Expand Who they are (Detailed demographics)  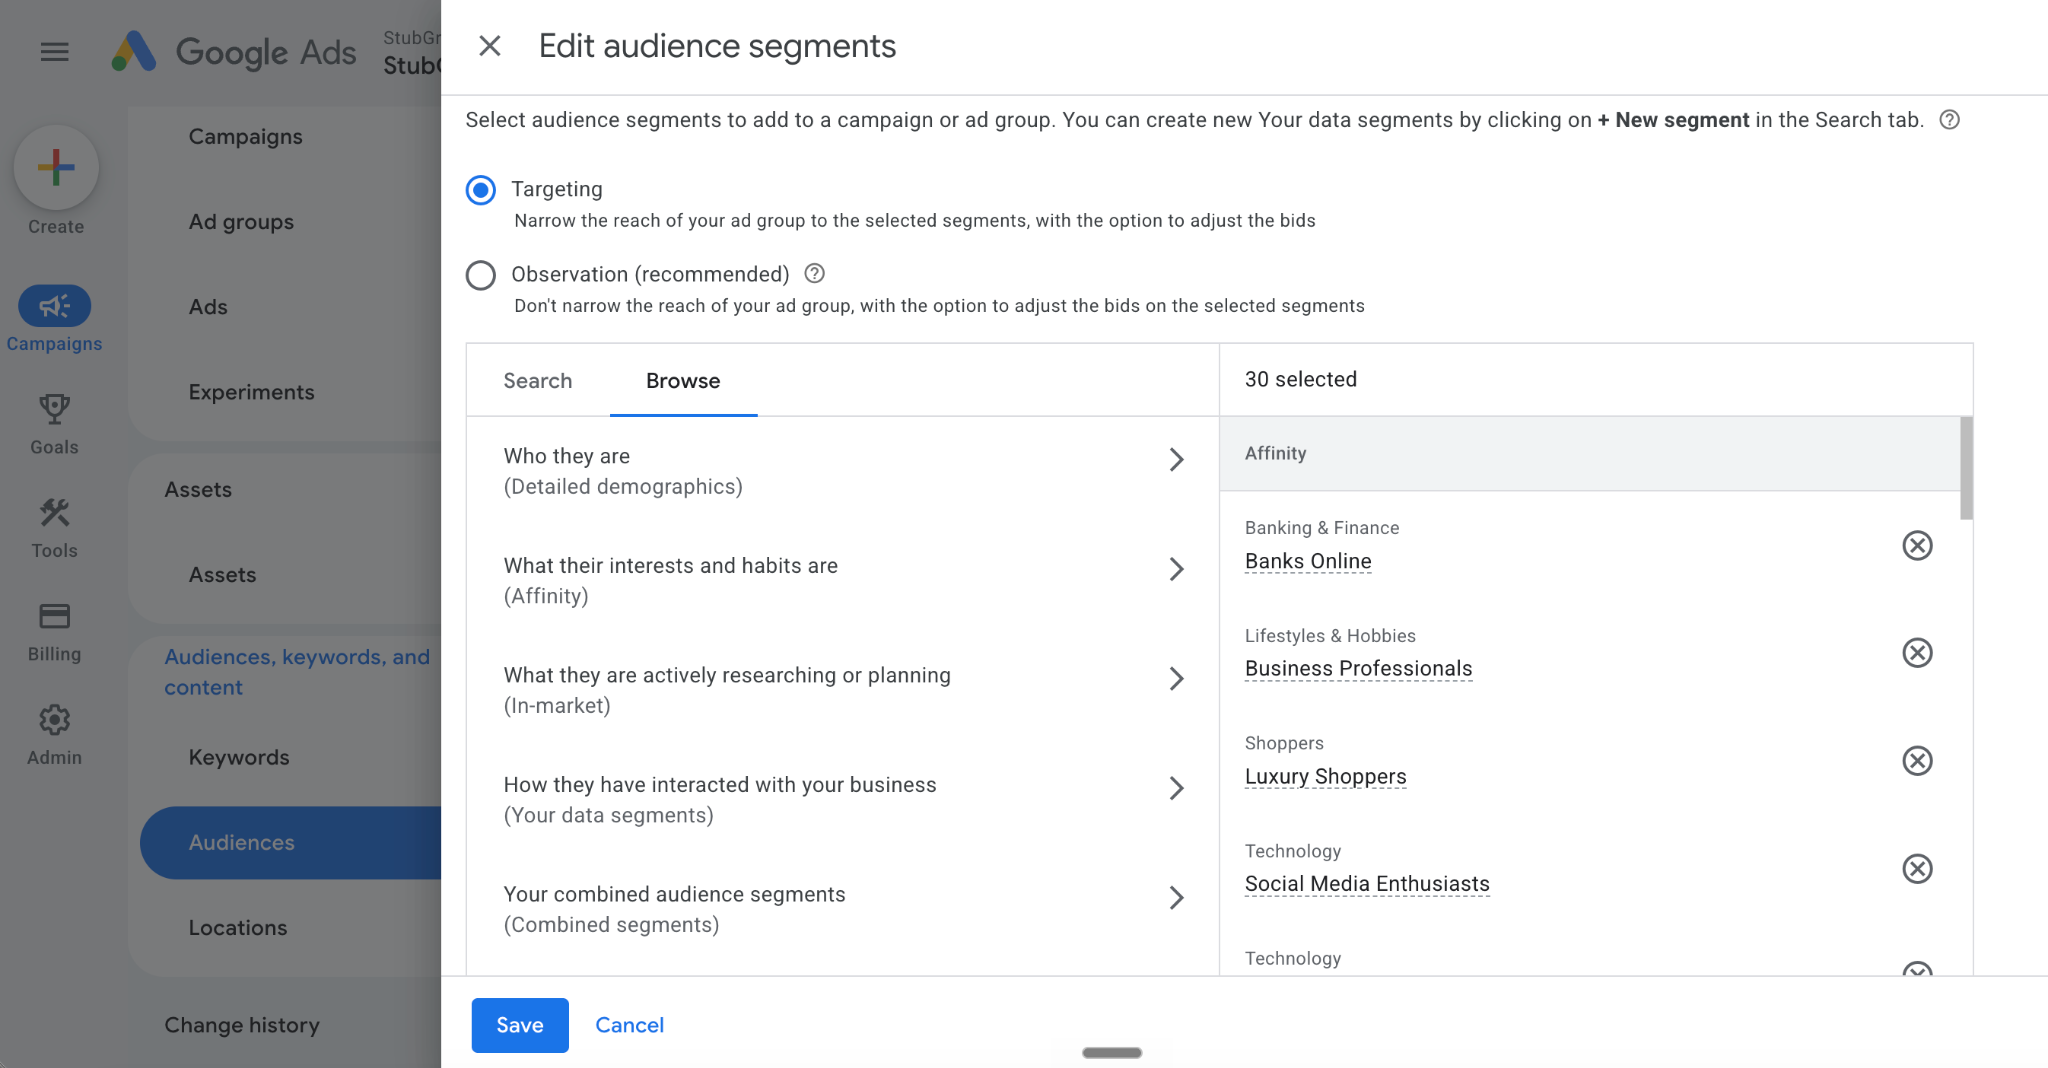point(843,471)
